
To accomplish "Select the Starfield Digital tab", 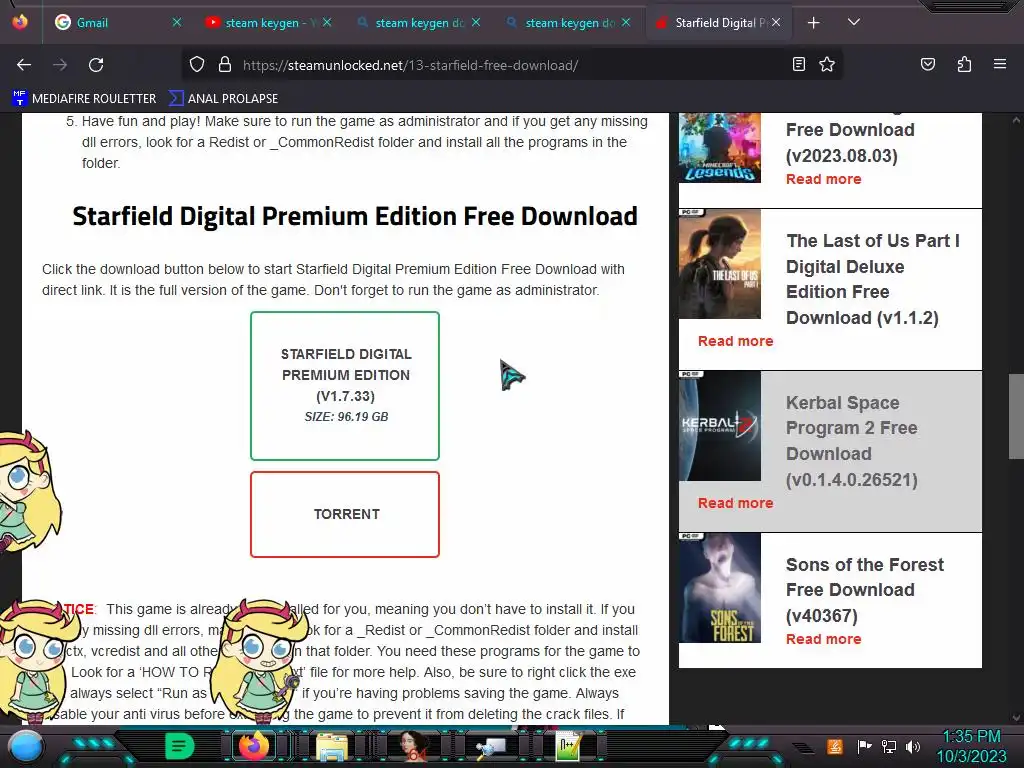I will click(x=718, y=23).
